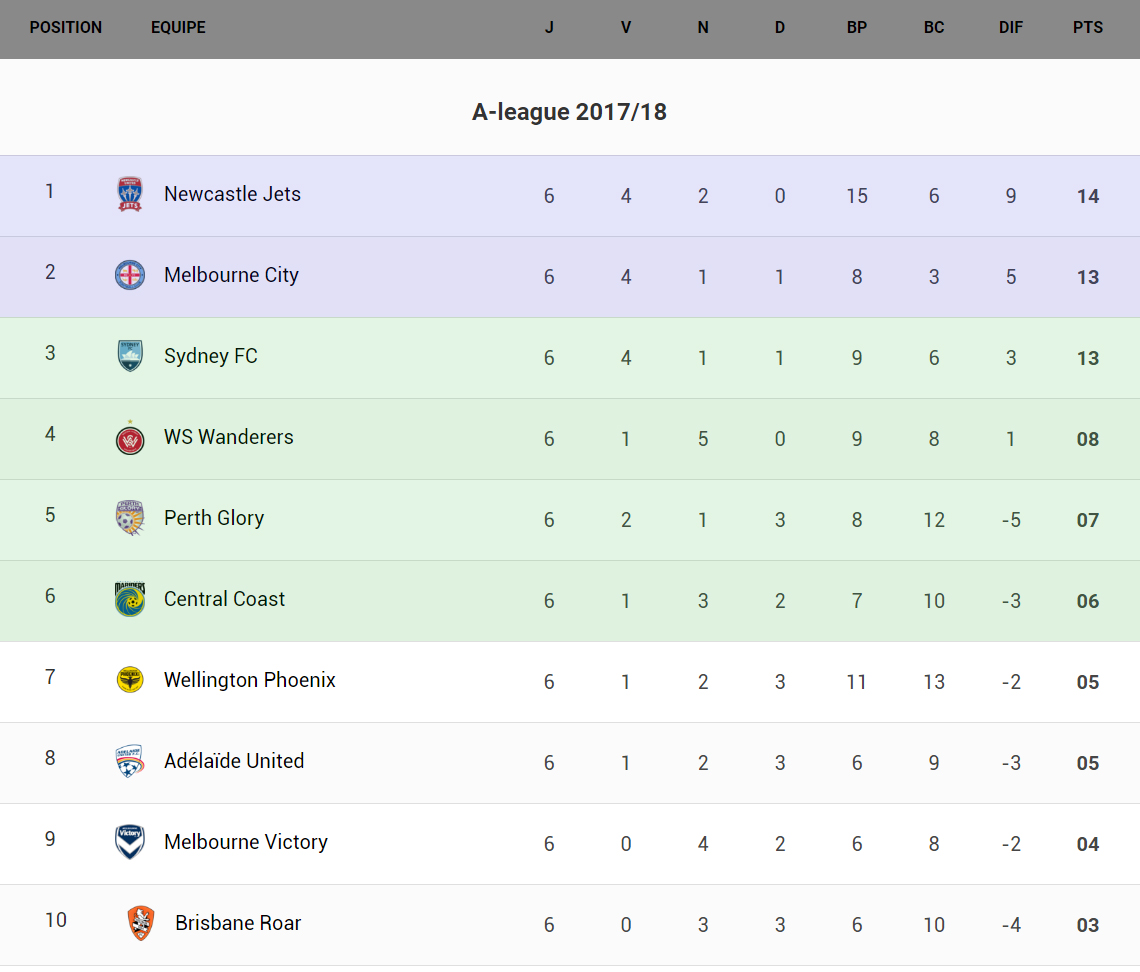This screenshot has width=1140, height=972.
Task: Click the Adélaïde United crest
Action: coord(130,761)
